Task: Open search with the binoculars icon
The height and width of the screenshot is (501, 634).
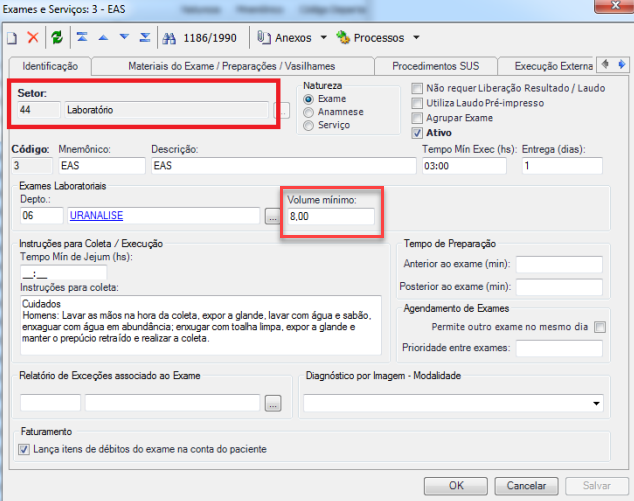Action: click(169, 38)
